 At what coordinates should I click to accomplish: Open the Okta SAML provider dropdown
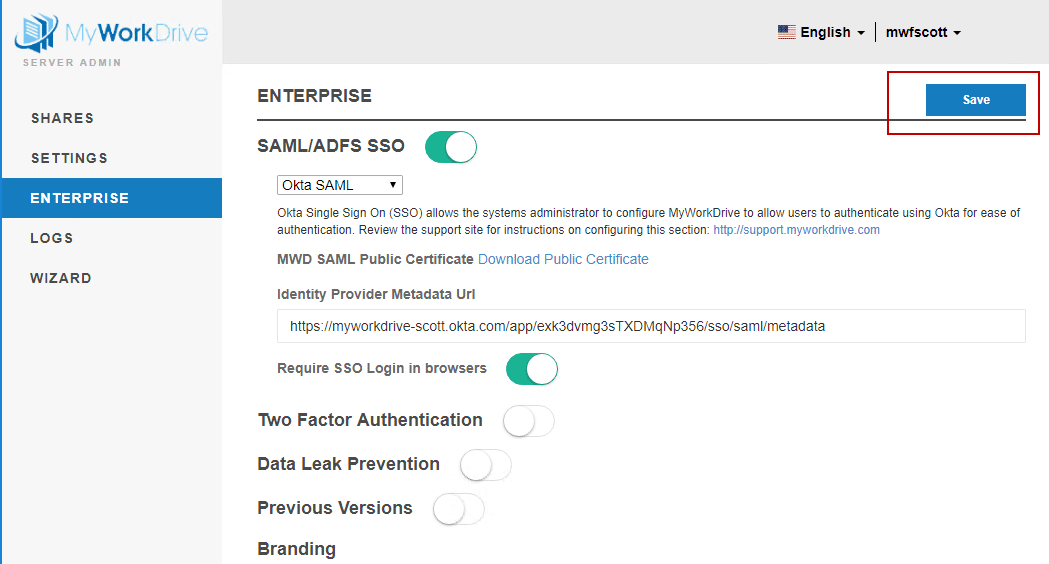[x=339, y=185]
